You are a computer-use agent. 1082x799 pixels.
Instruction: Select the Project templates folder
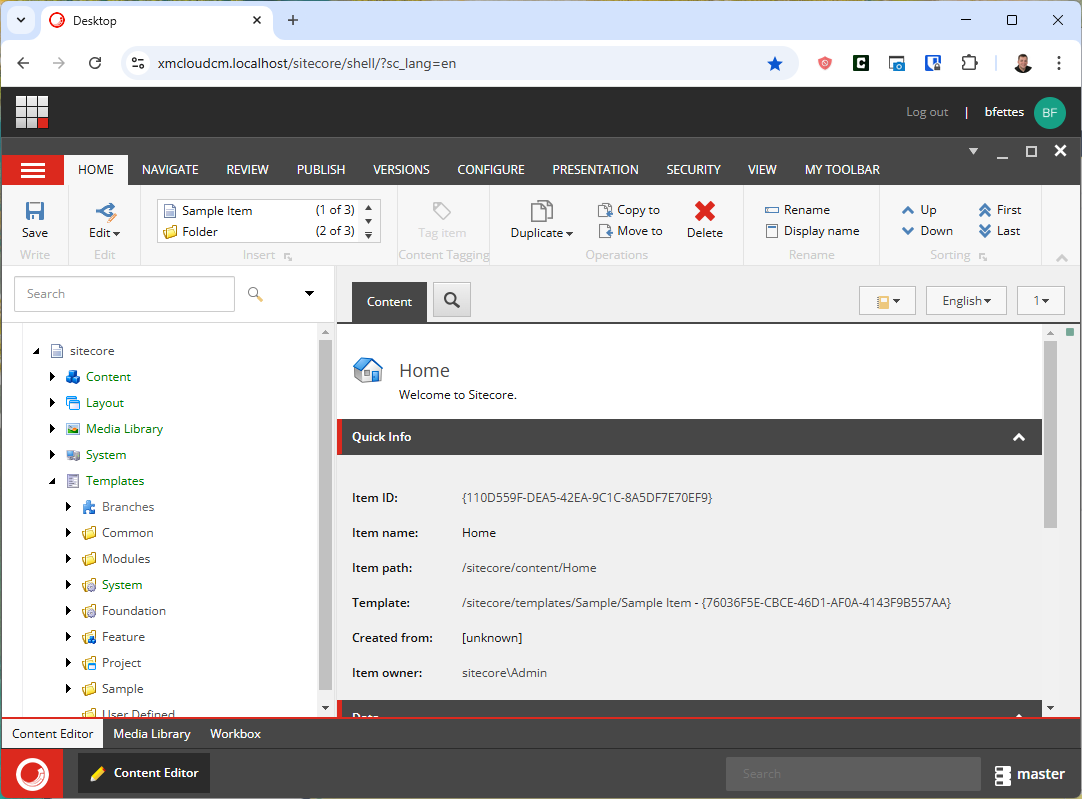[121, 663]
